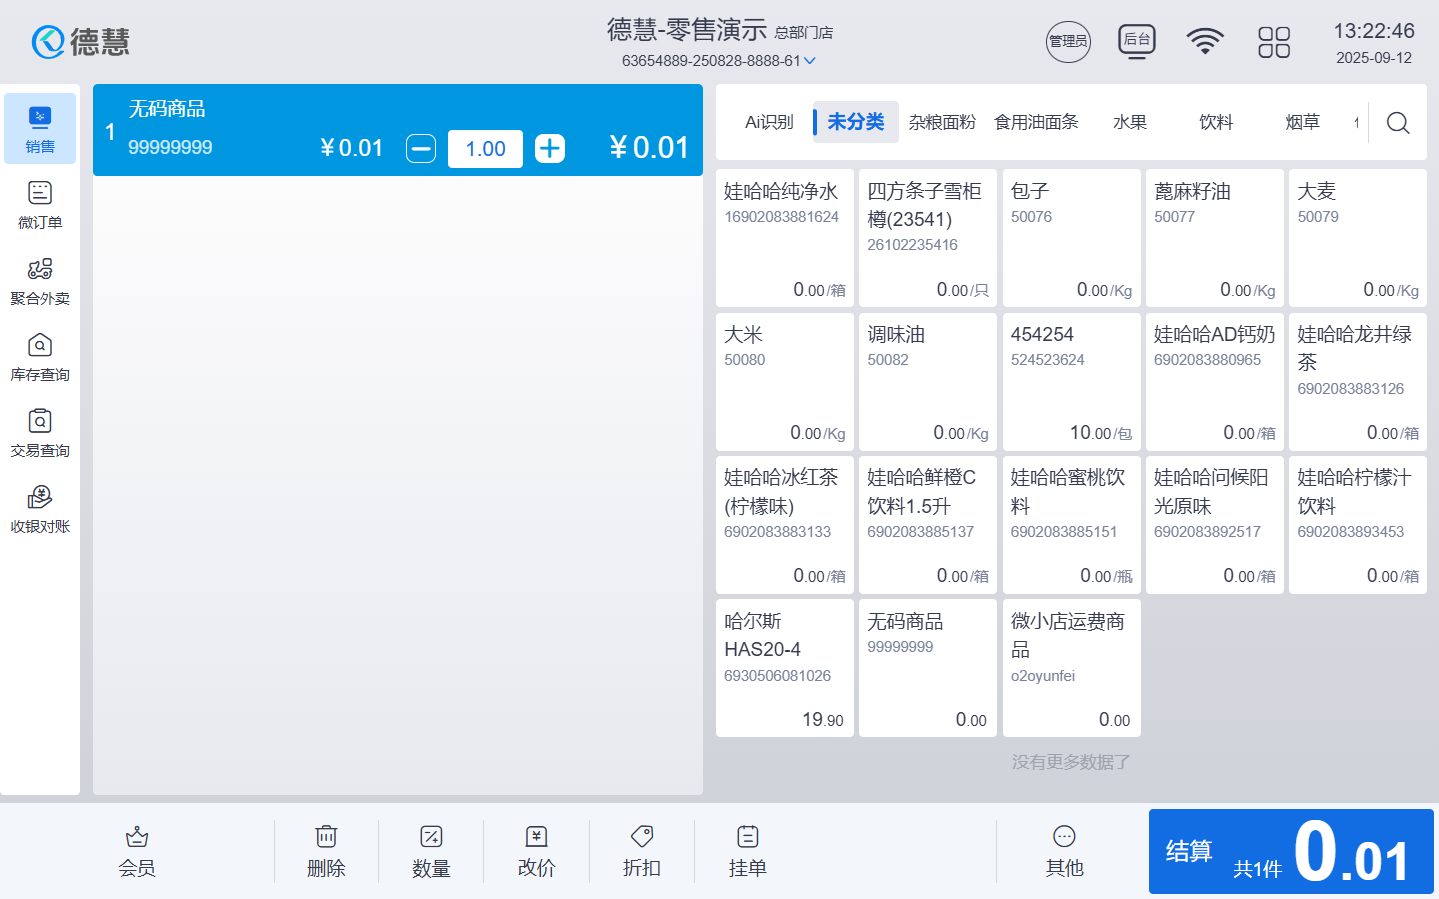Click the 德慧 logo
This screenshot has width=1439, height=899.
[81, 42]
